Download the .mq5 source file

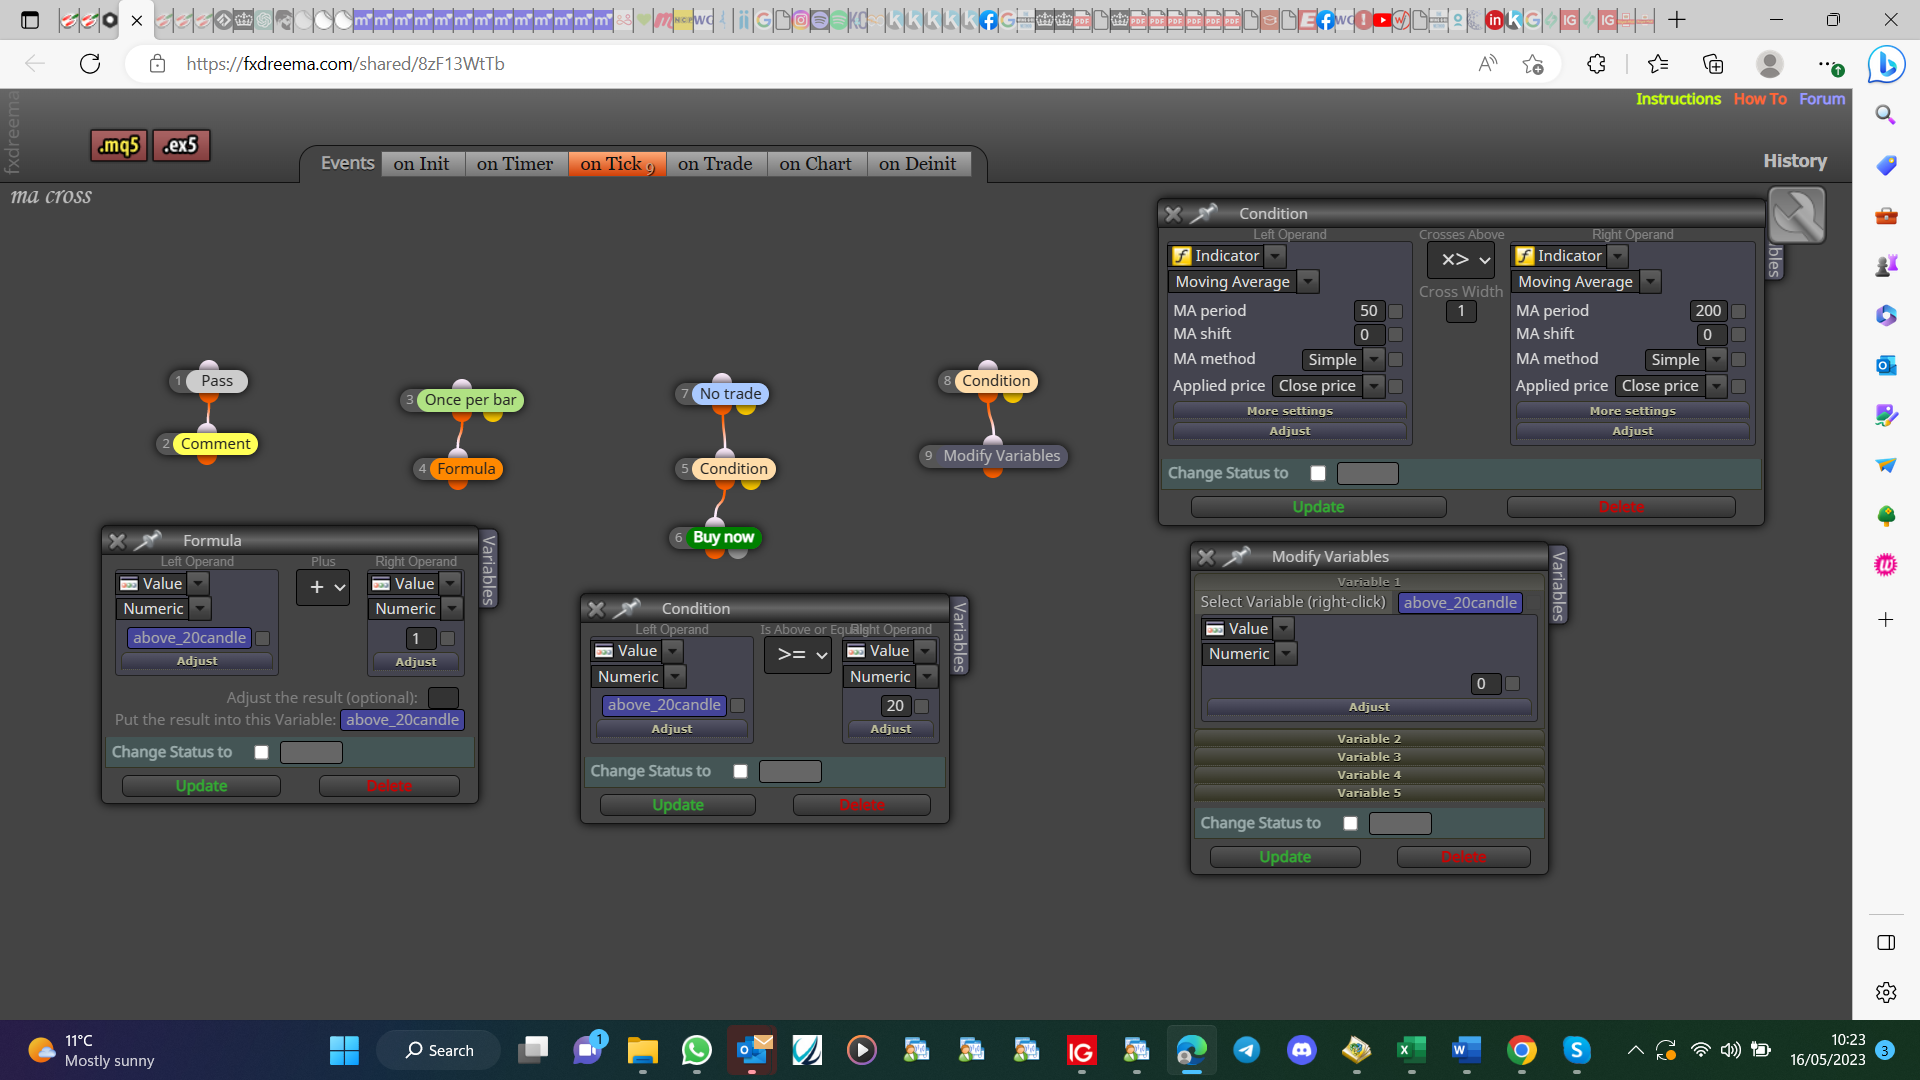pyautogui.click(x=119, y=146)
